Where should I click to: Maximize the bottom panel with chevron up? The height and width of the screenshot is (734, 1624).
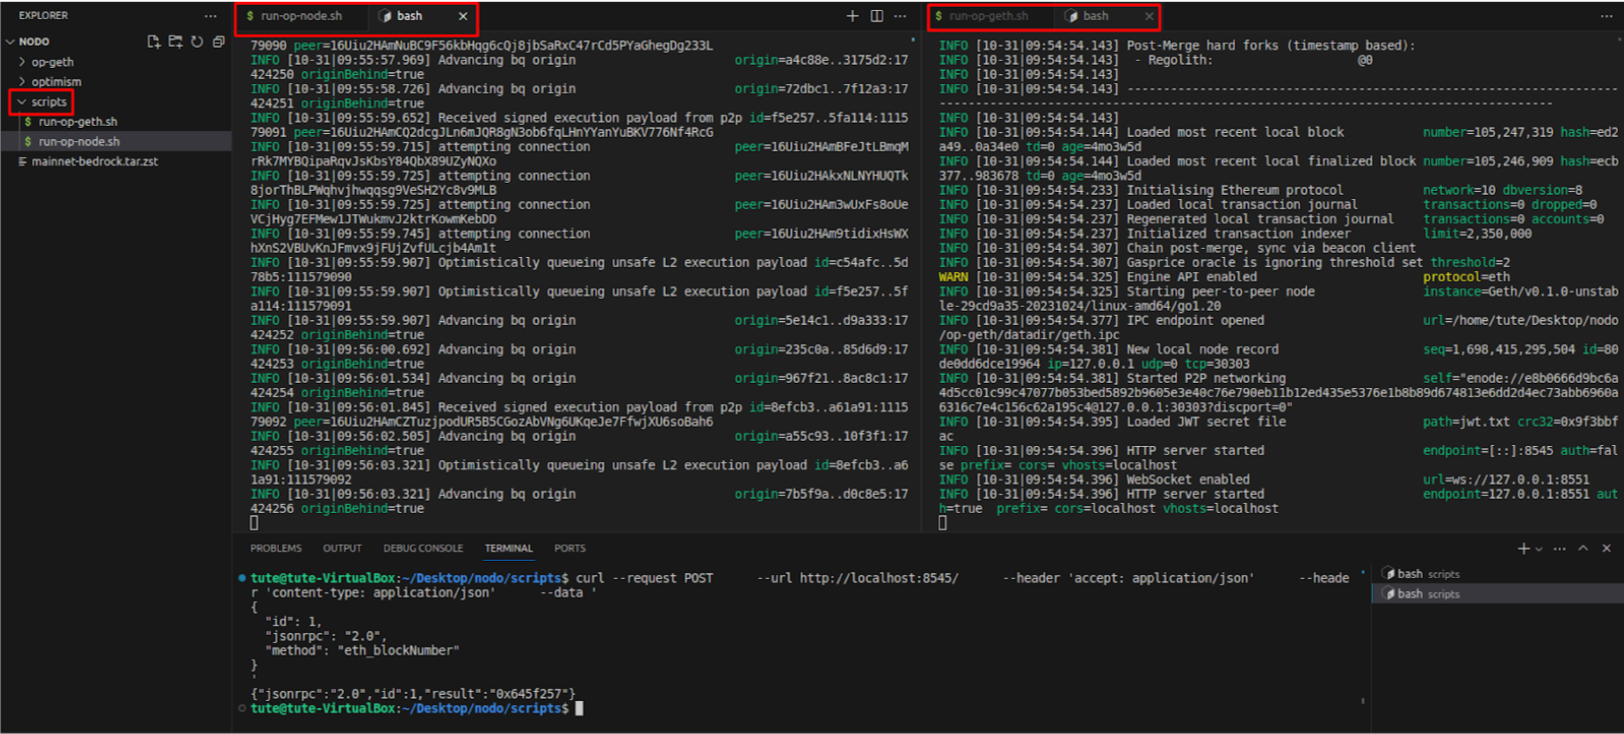tap(1583, 548)
